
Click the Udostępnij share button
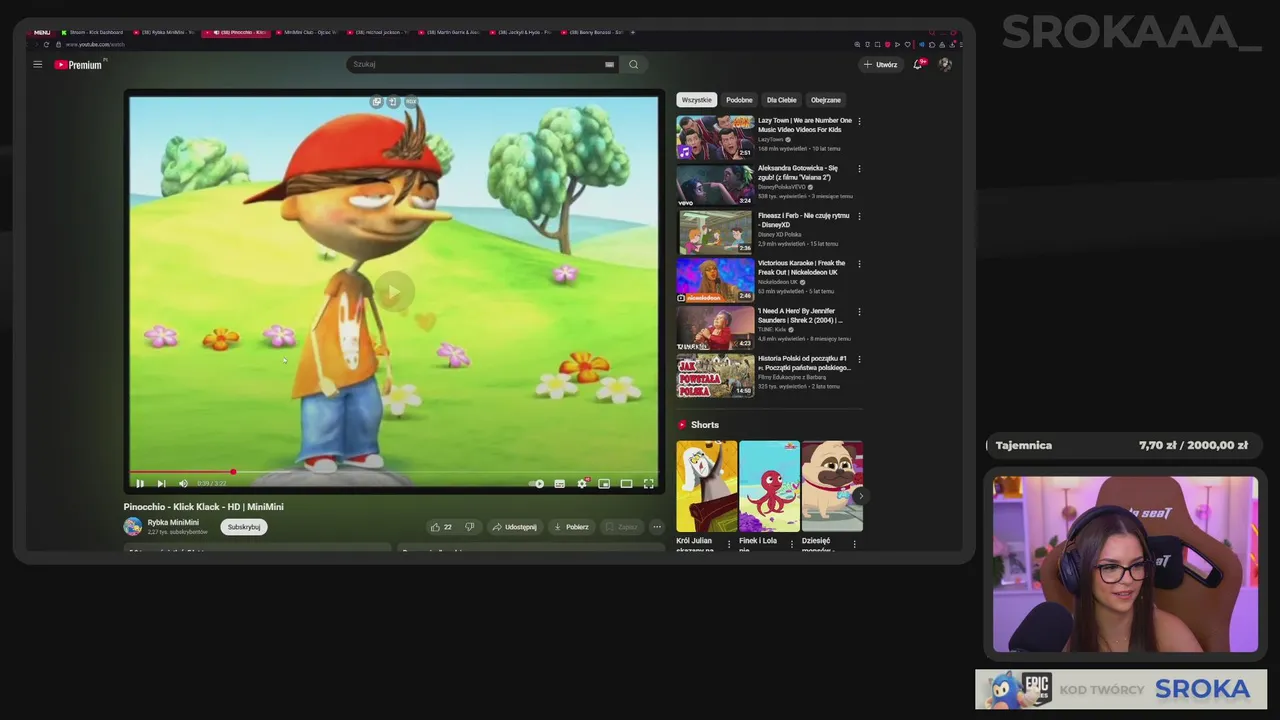tap(514, 527)
